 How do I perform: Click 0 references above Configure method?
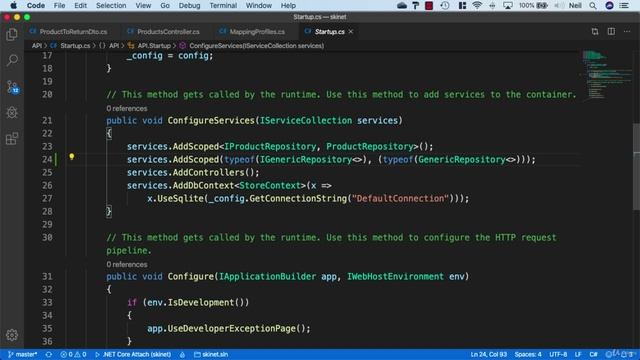[x=127, y=264]
